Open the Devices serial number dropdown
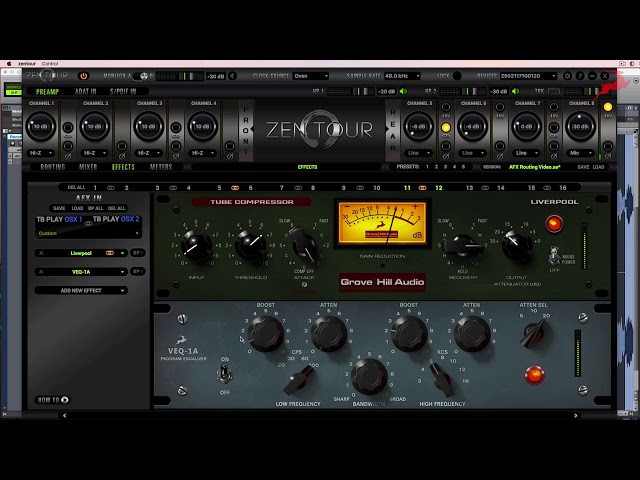The height and width of the screenshot is (480, 640). [528, 76]
